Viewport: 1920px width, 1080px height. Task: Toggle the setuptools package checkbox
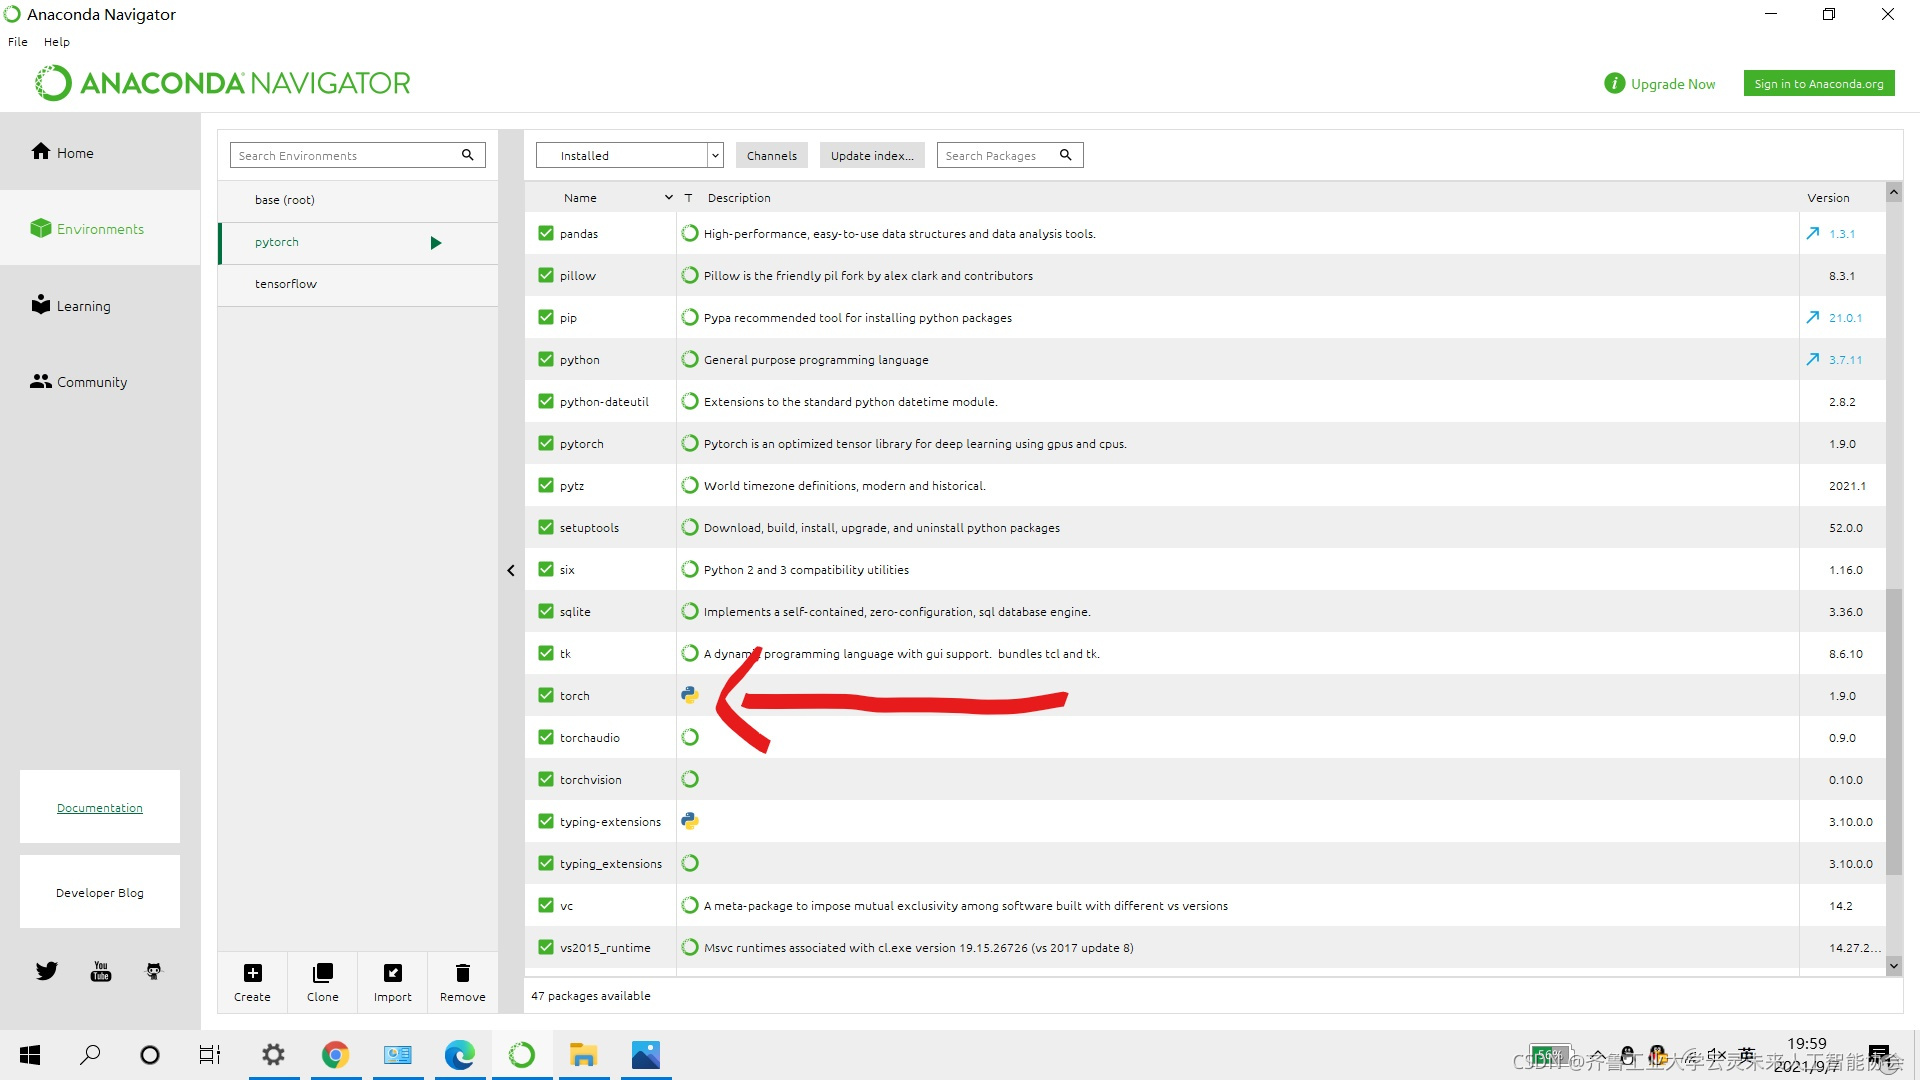click(x=546, y=527)
